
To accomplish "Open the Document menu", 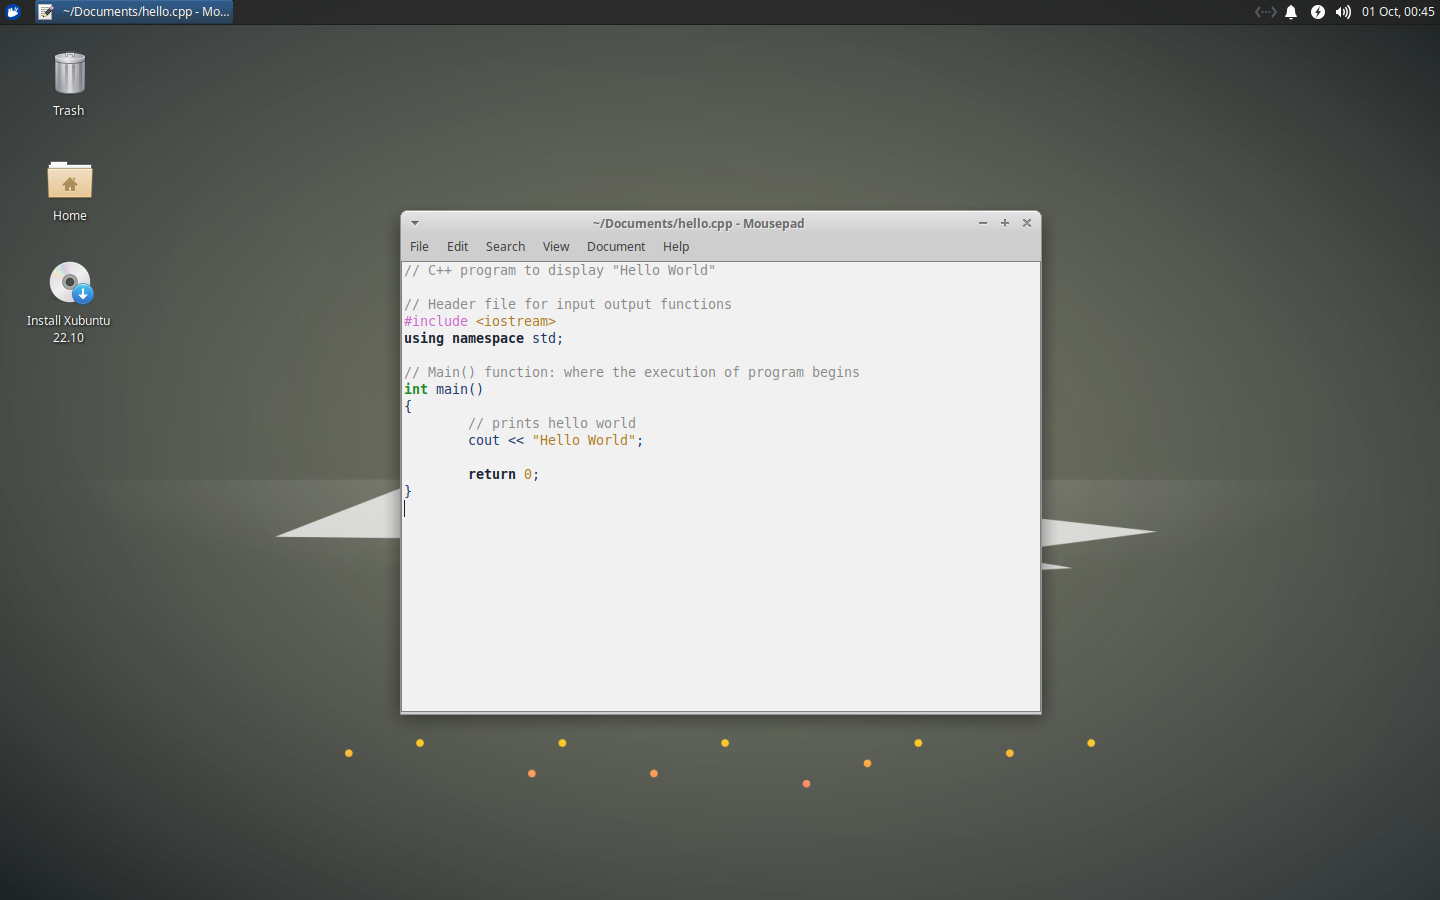I will 616,246.
